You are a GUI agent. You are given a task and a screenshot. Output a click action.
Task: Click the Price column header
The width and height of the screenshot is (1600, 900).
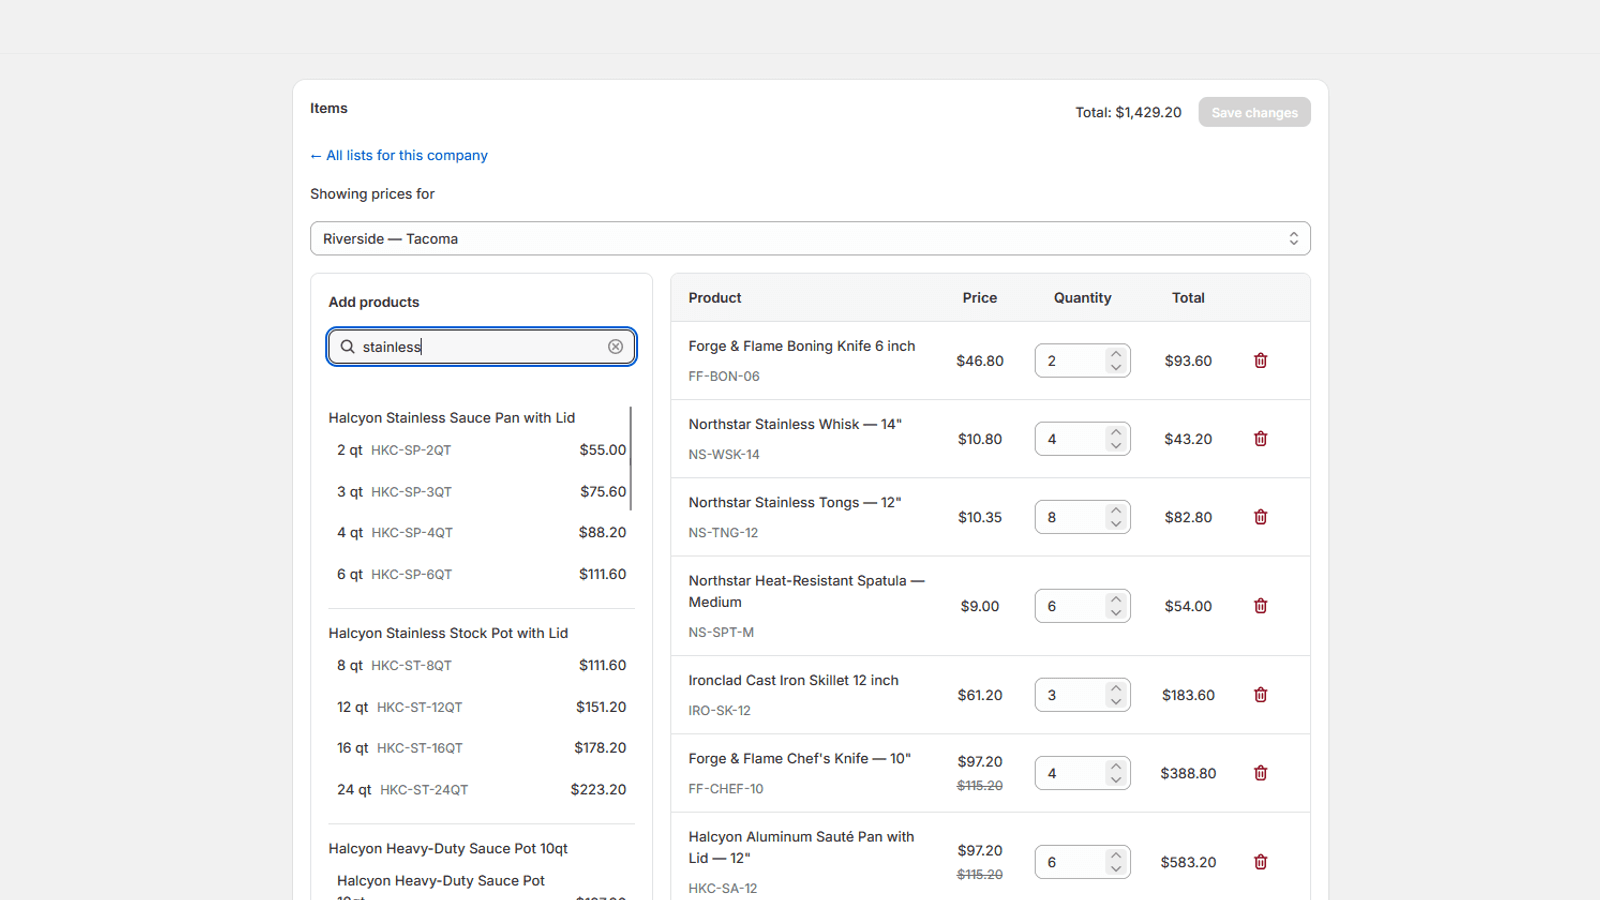[980, 298]
